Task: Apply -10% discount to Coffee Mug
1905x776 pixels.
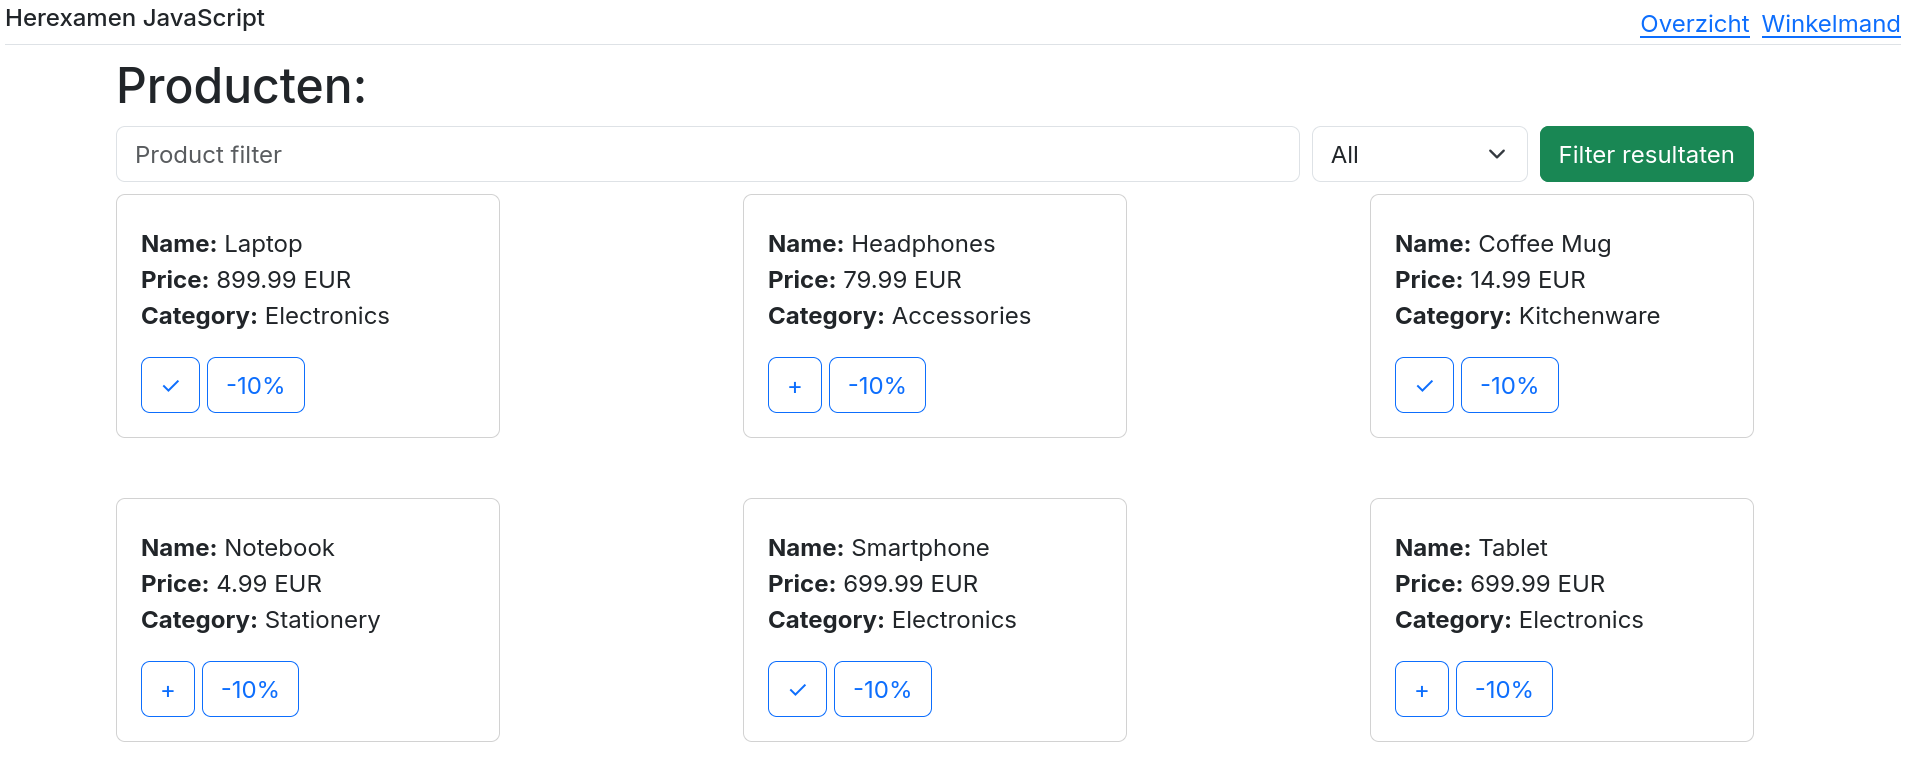Action: click(1509, 385)
